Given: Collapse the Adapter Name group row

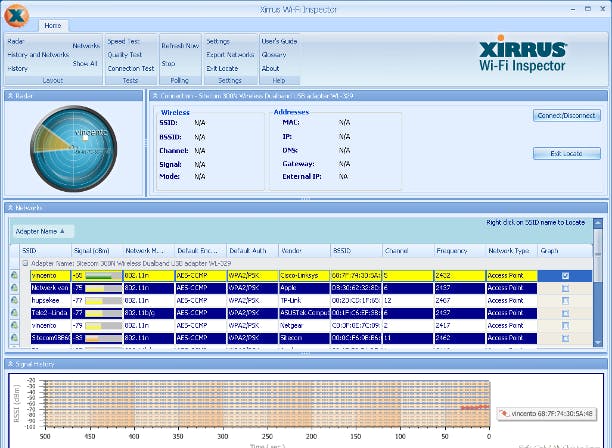Looking at the screenshot, I should 24,263.
